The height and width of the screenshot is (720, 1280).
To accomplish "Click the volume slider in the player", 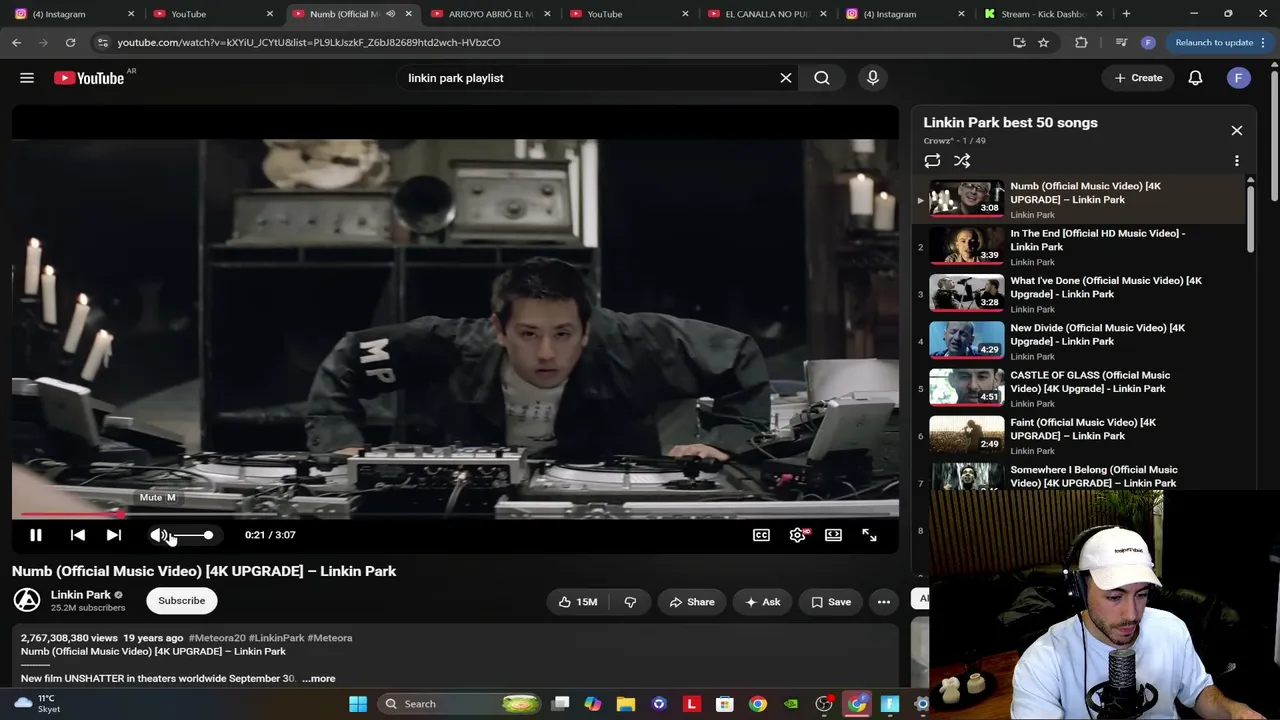I will (x=194, y=535).
